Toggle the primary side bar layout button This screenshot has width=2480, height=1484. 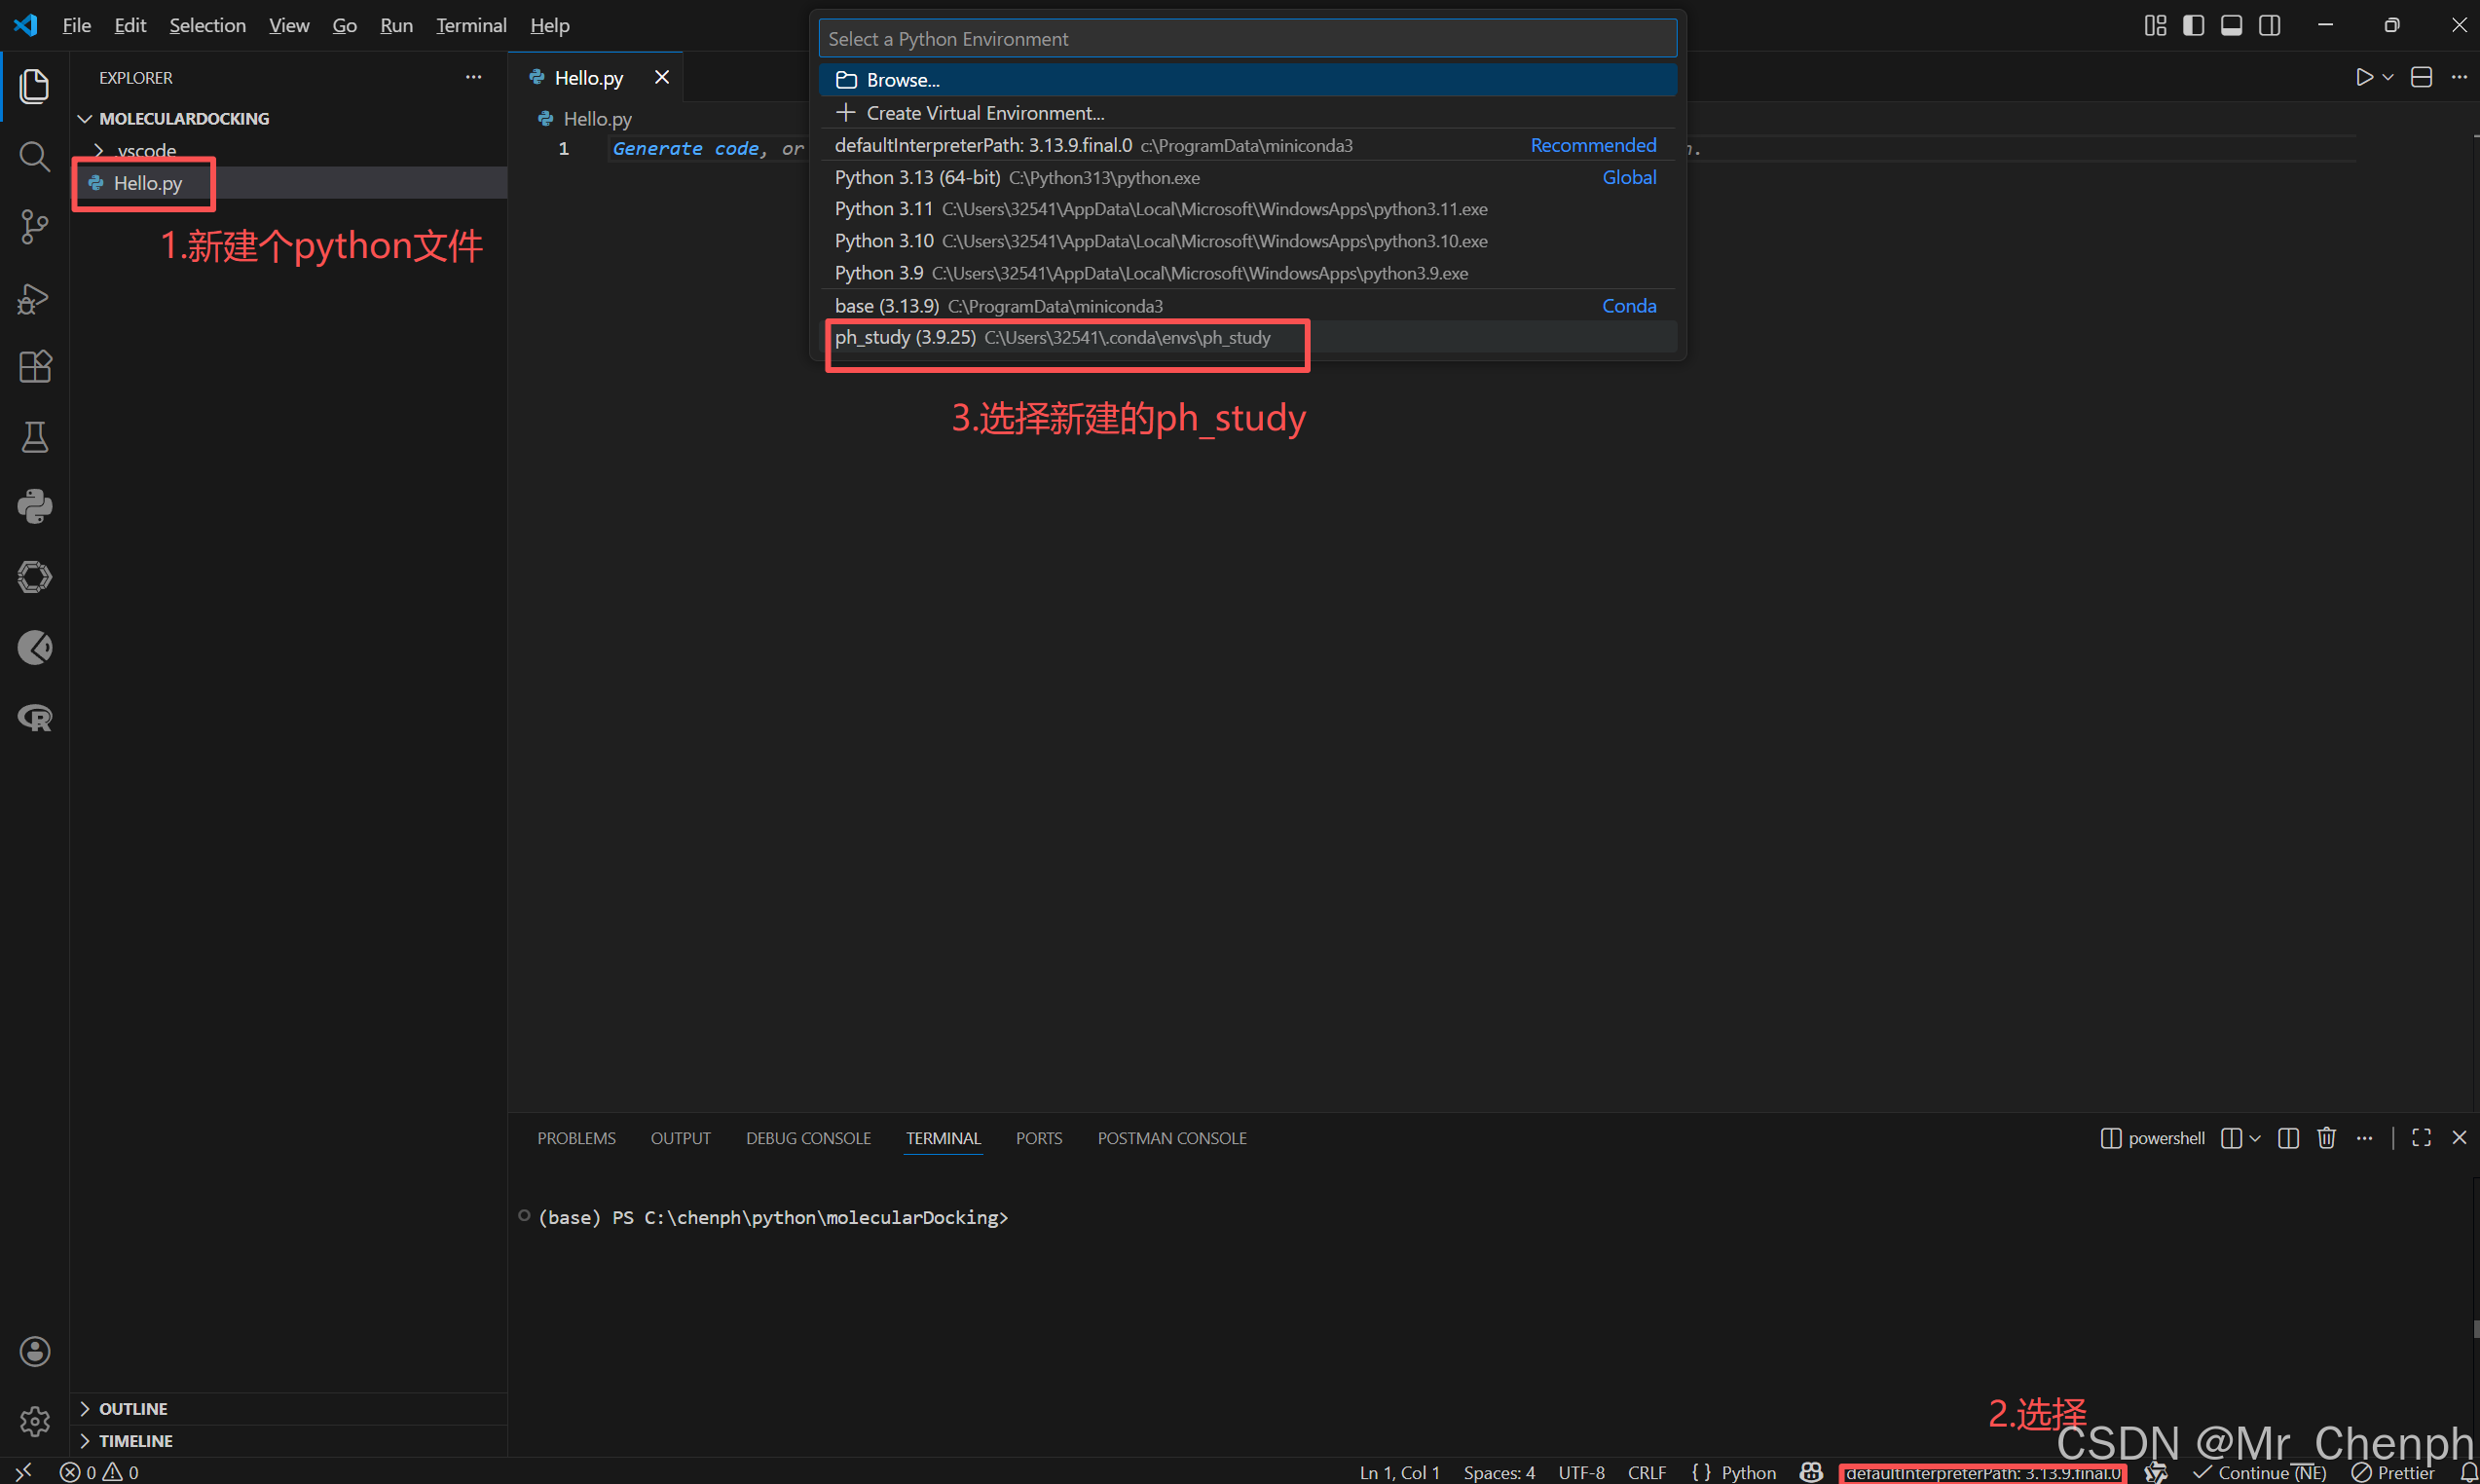pyautogui.click(x=2193, y=25)
